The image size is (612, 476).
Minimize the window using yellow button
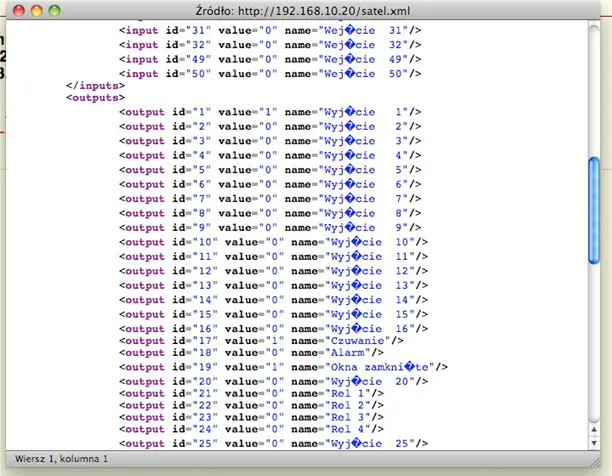tap(38, 9)
